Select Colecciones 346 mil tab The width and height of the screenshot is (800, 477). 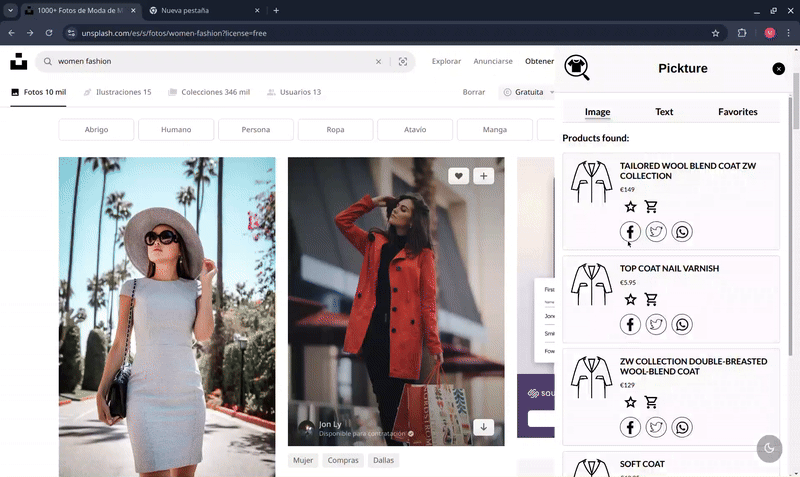209,92
